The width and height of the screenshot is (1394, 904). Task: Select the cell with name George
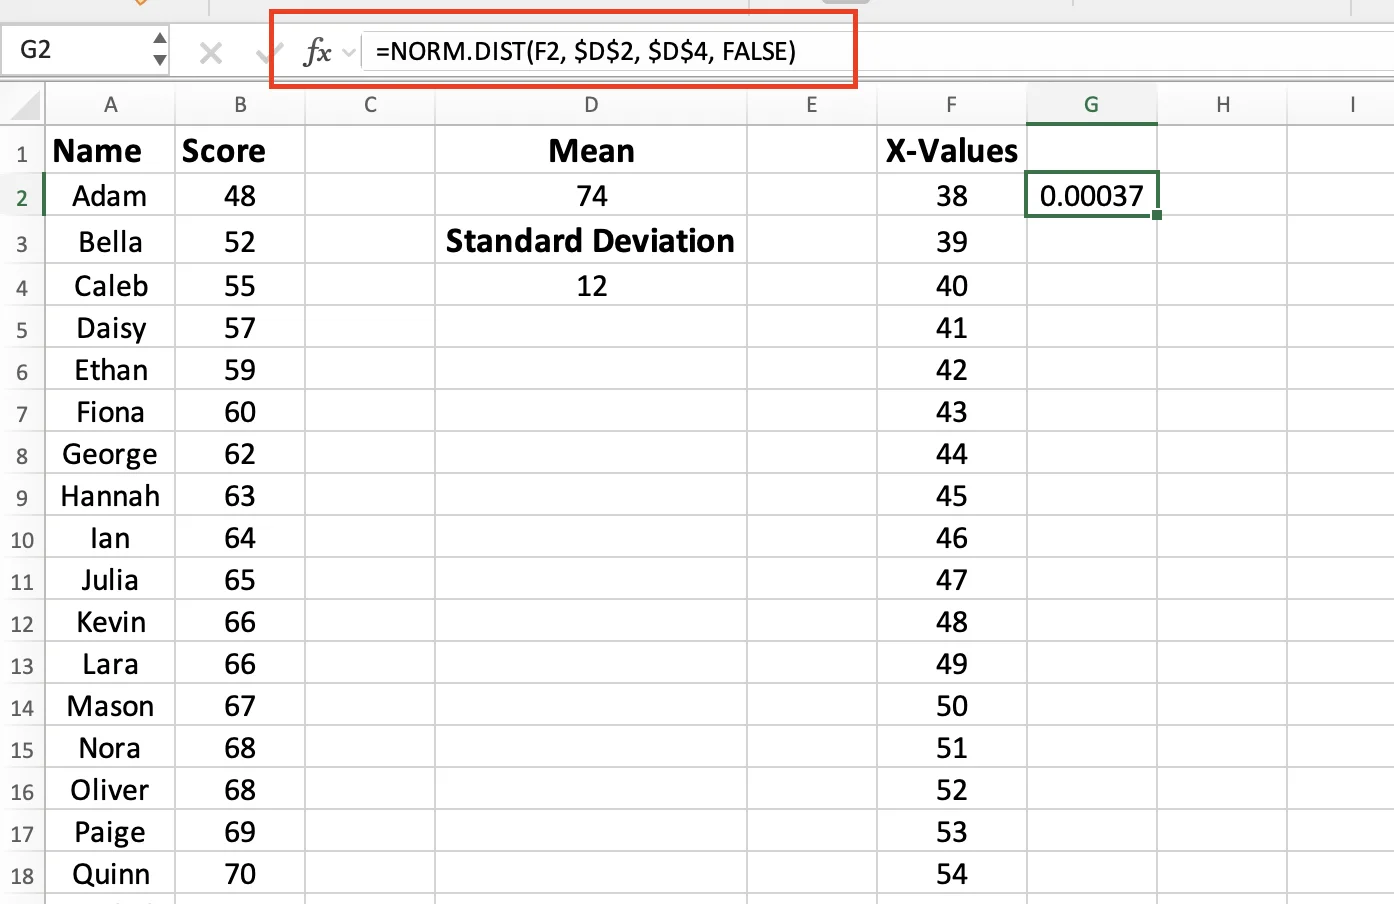[x=110, y=453]
